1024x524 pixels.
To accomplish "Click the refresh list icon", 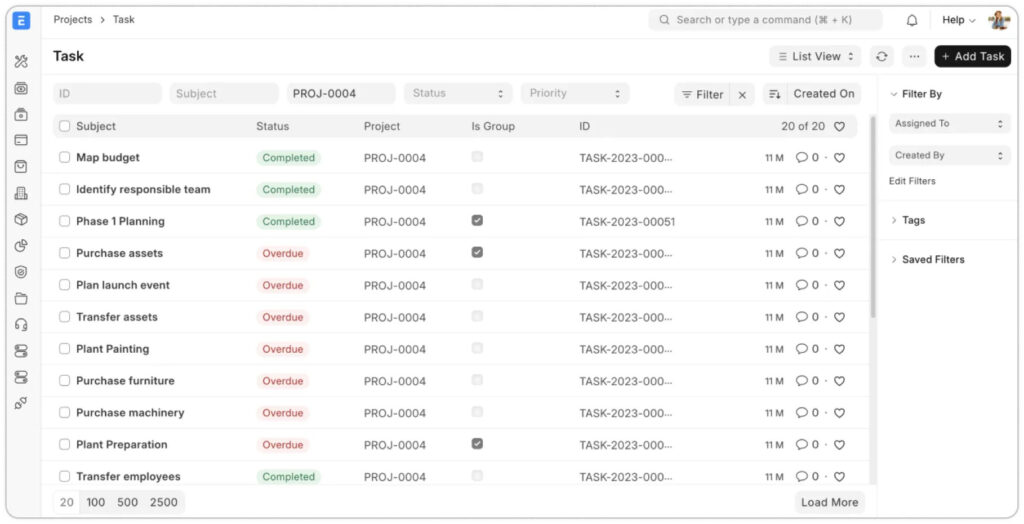I will pyautogui.click(x=882, y=57).
